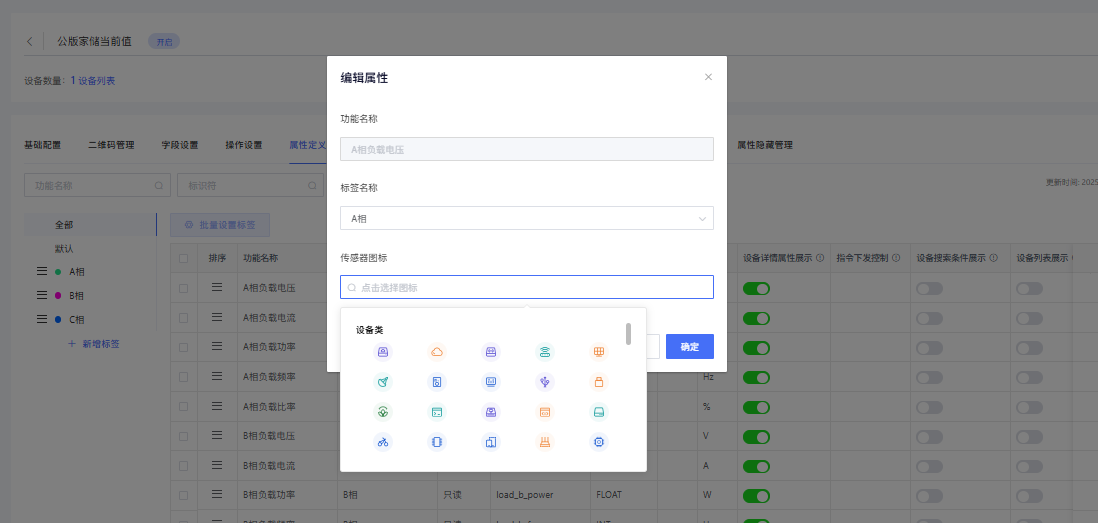Select the purple USB symbol icon
The width and height of the screenshot is (1098, 523).
click(x=545, y=382)
